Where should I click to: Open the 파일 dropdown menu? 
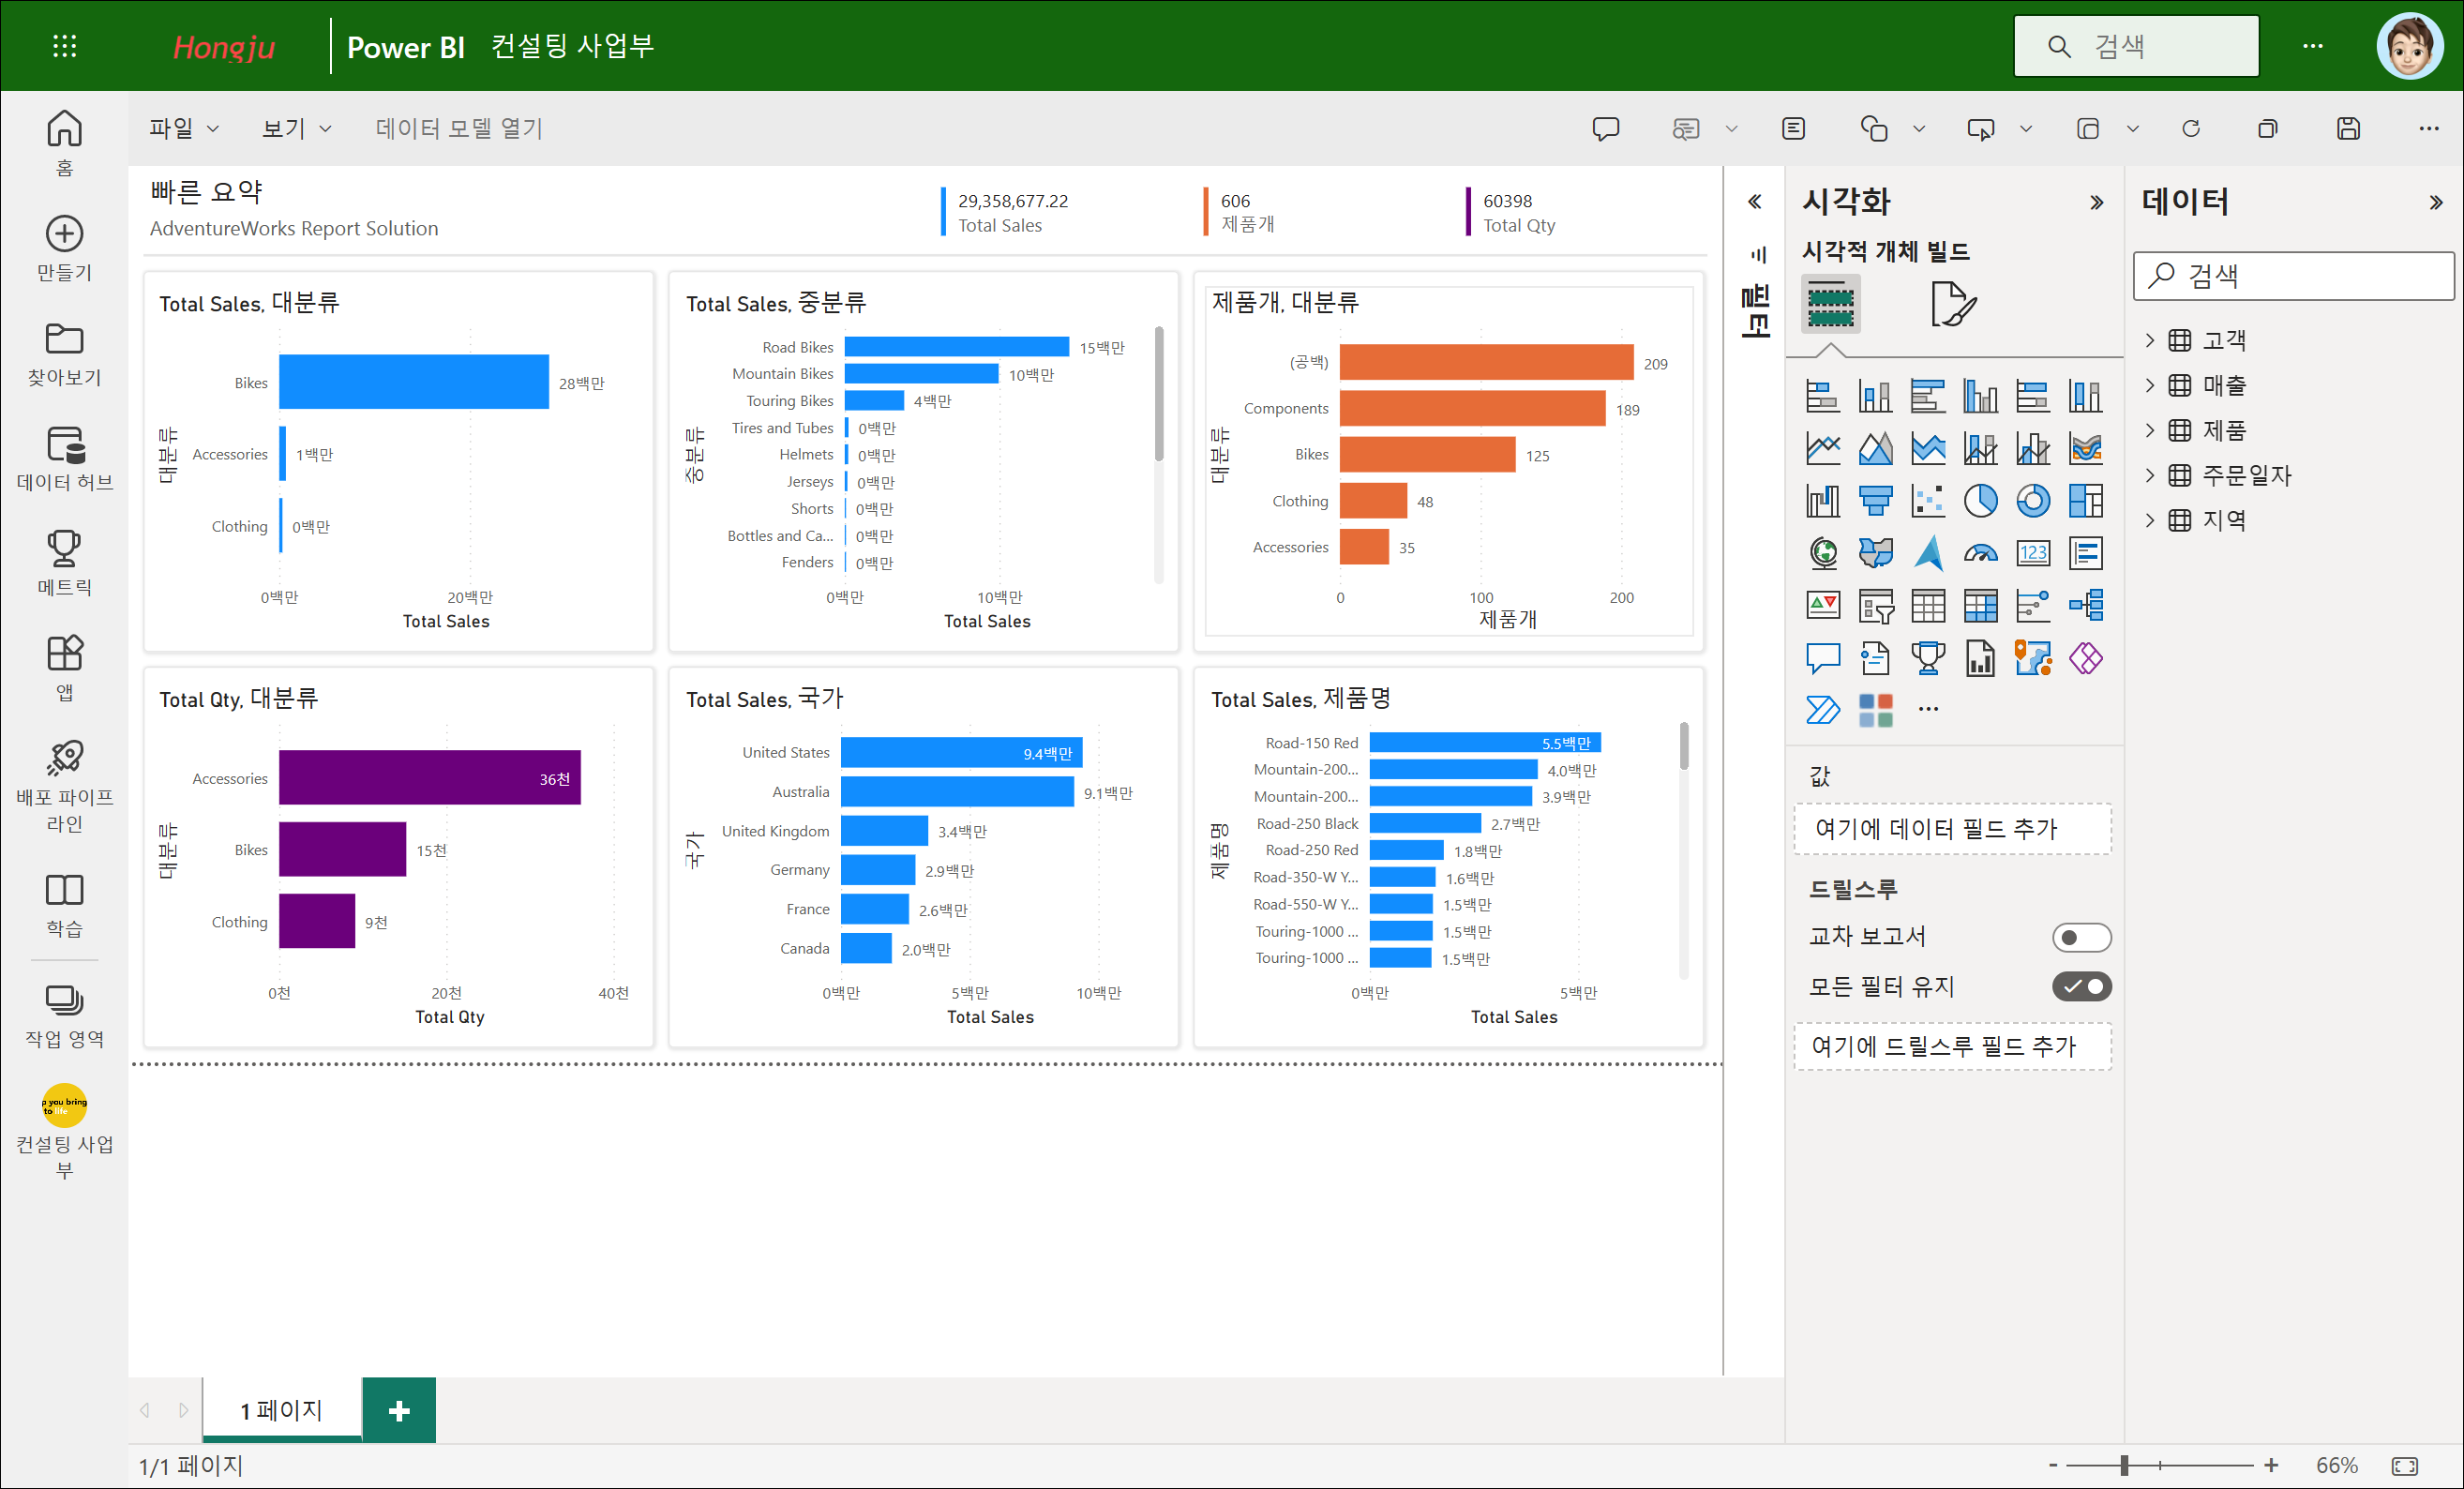[x=183, y=128]
